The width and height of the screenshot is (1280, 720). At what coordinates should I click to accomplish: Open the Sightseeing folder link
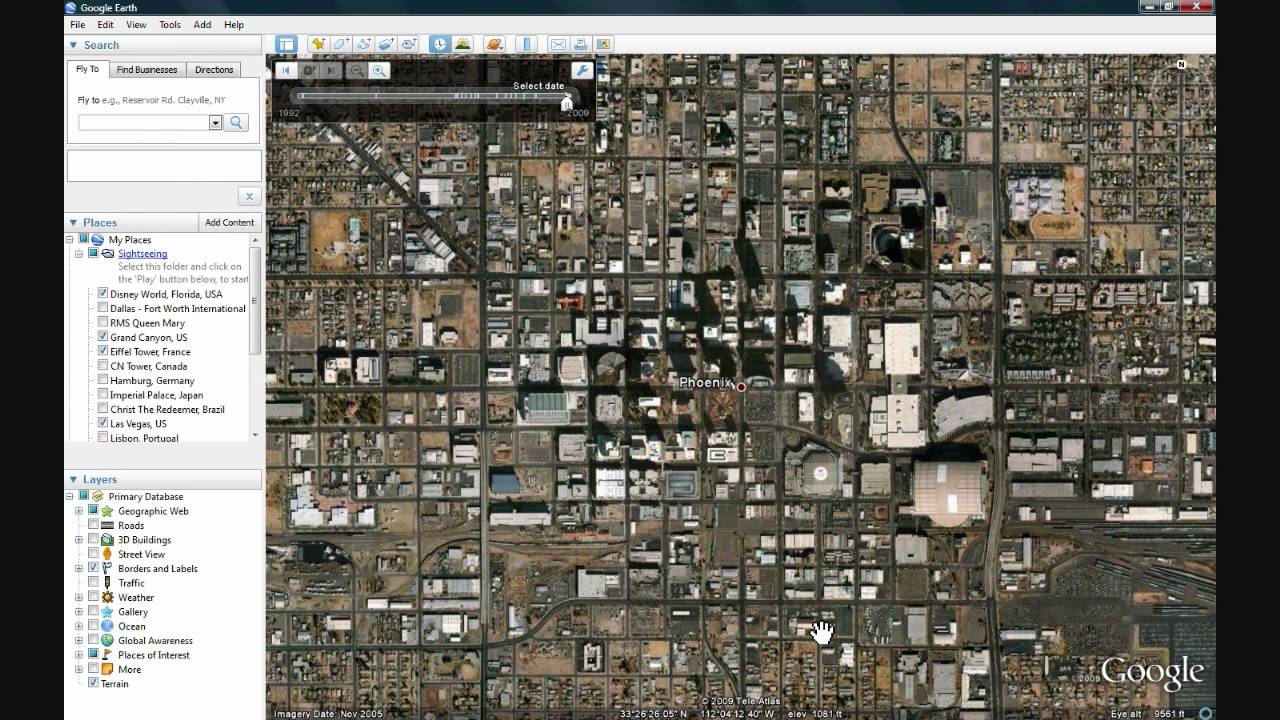143,254
